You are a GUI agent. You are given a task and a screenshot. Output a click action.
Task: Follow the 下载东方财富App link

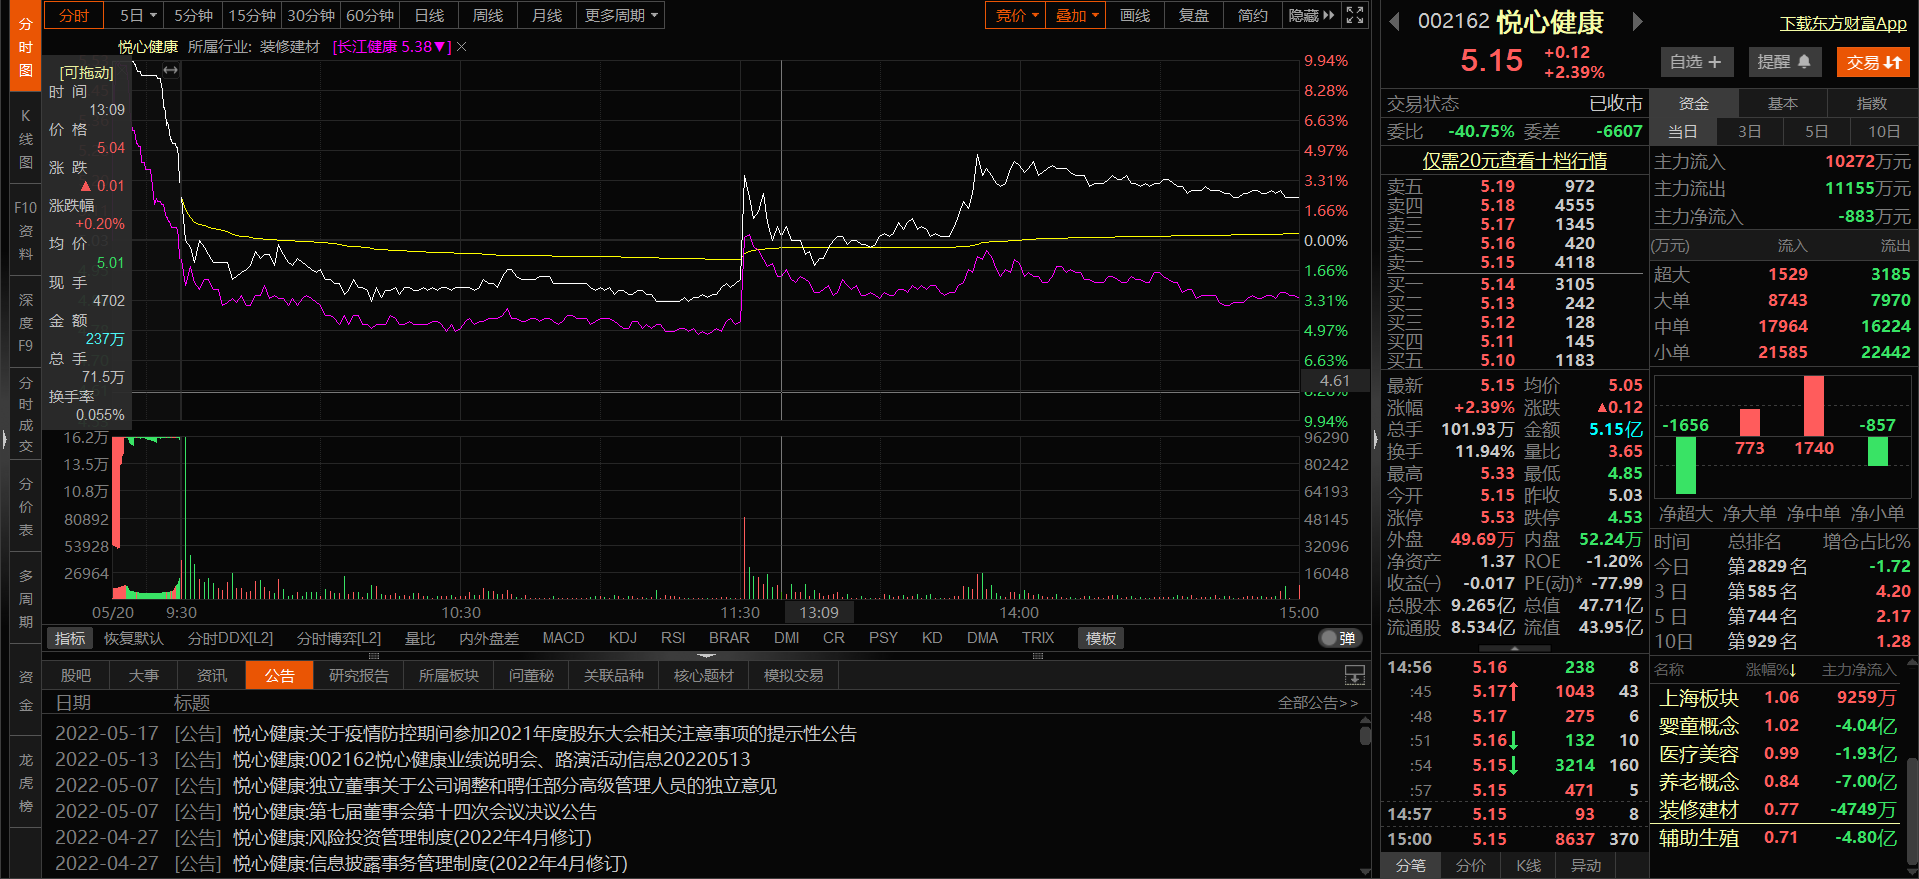point(1843,22)
